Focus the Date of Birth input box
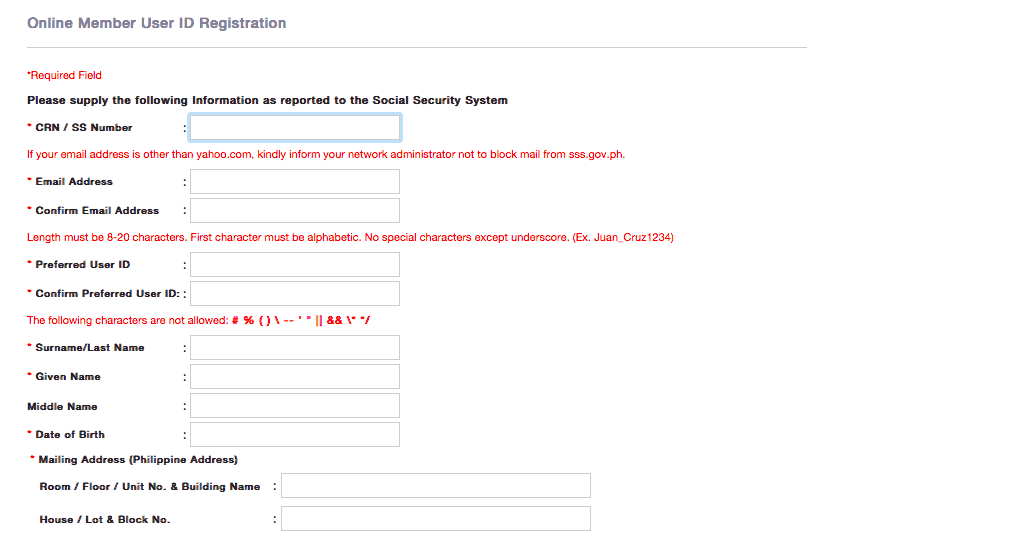The image size is (1023, 537). [295, 435]
